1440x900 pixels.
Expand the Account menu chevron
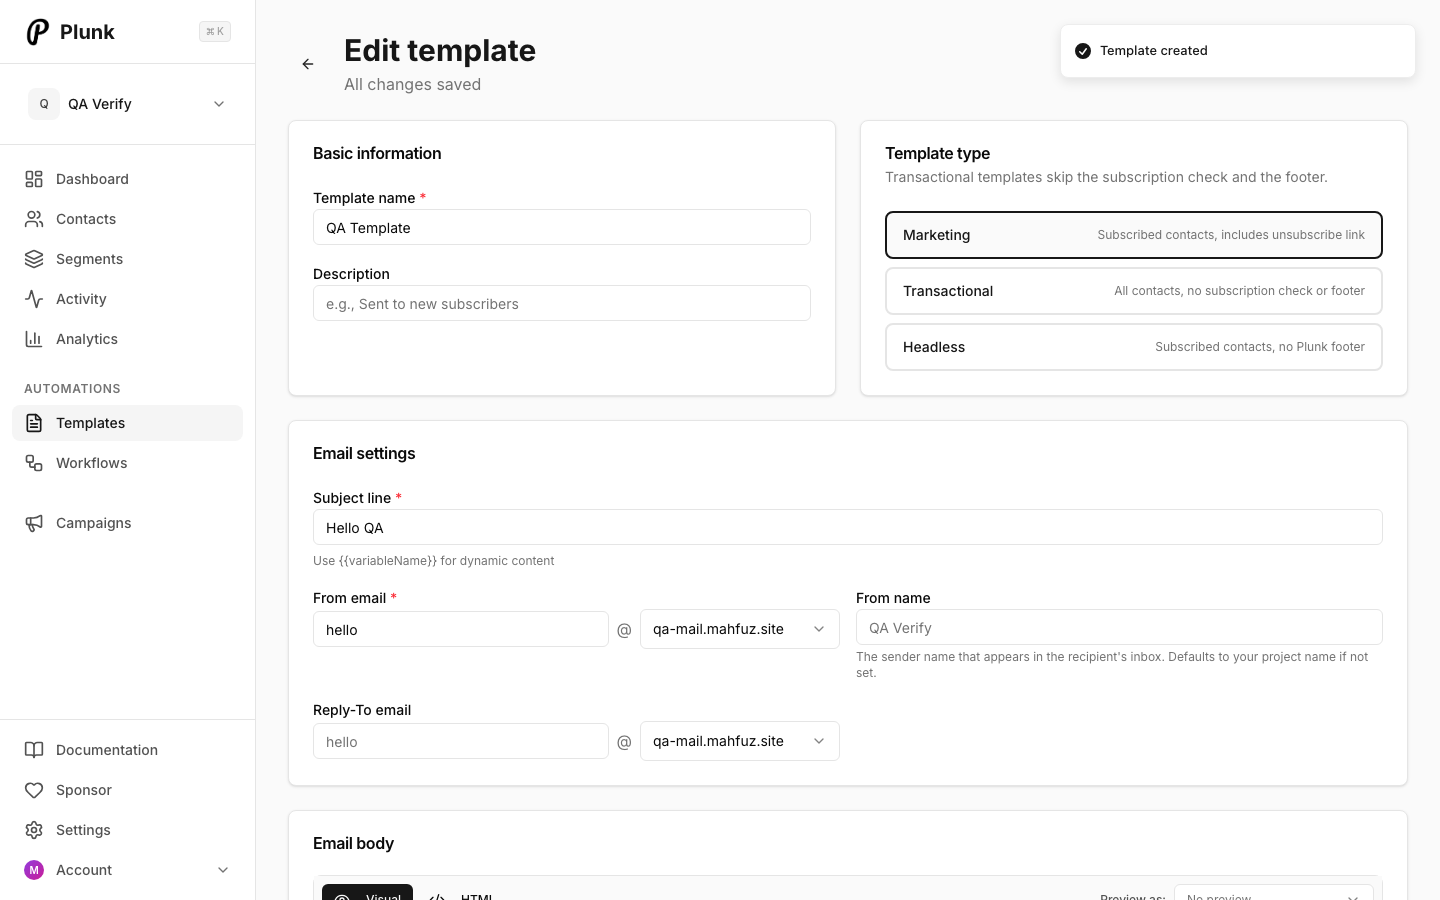(x=223, y=870)
